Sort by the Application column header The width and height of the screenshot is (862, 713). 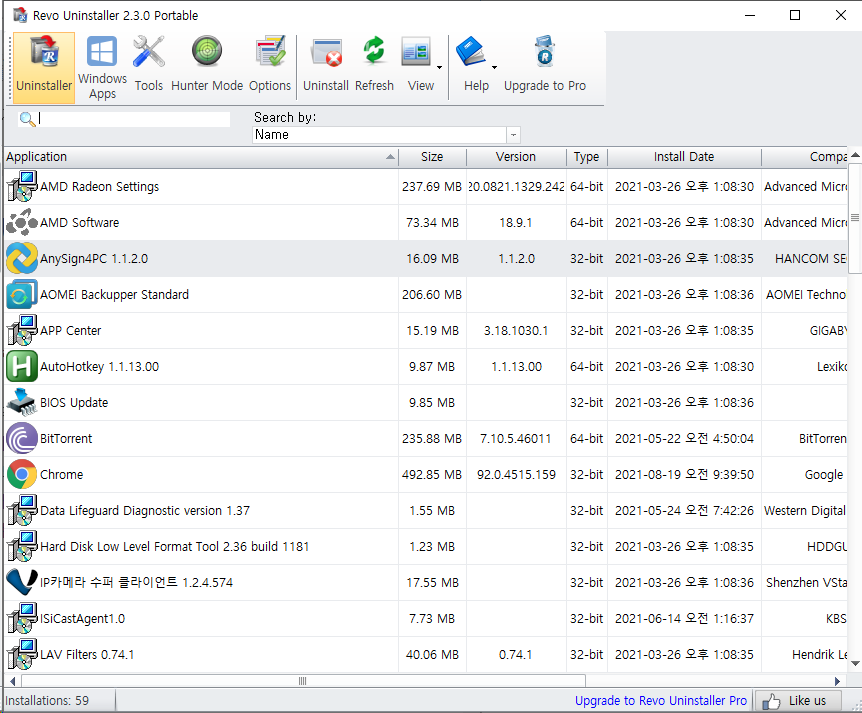coord(201,157)
